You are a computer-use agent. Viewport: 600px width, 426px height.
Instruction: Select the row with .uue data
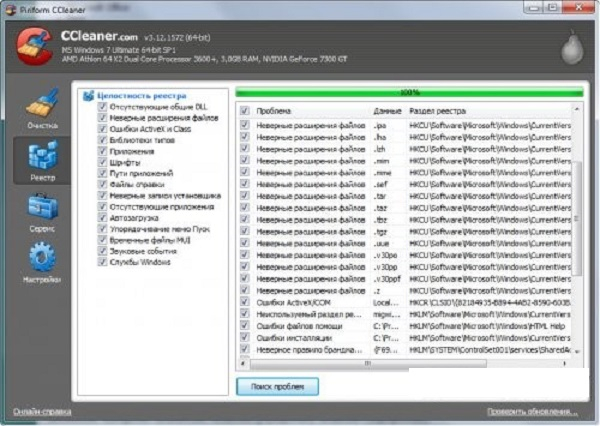pyautogui.click(x=405, y=243)
